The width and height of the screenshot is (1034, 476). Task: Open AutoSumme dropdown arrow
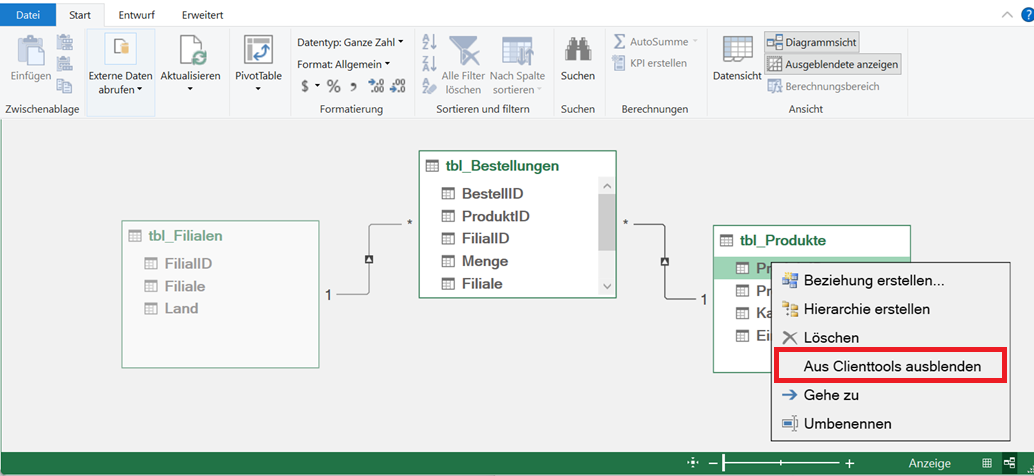(694, 42)
